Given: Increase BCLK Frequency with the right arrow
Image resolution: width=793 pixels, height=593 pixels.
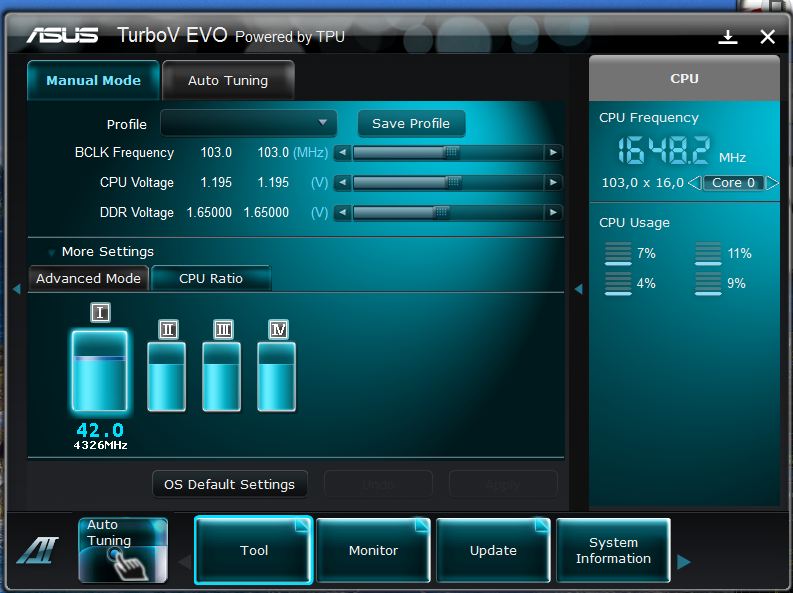Looking at the screenshot, I should coord(553,152).
